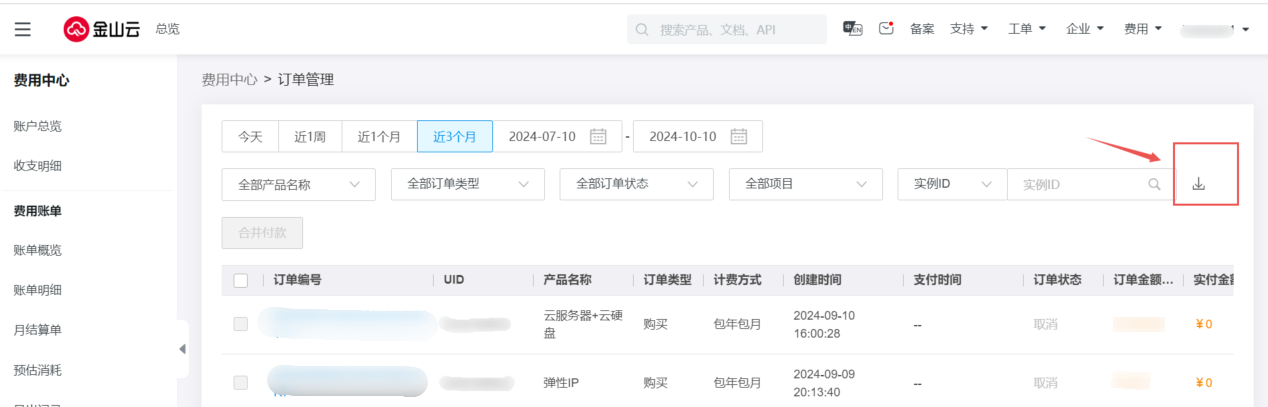Check the 云服务器+云硬盘 order row checkbox
The width and height of the screenshot is (1268, 407).
241,324
